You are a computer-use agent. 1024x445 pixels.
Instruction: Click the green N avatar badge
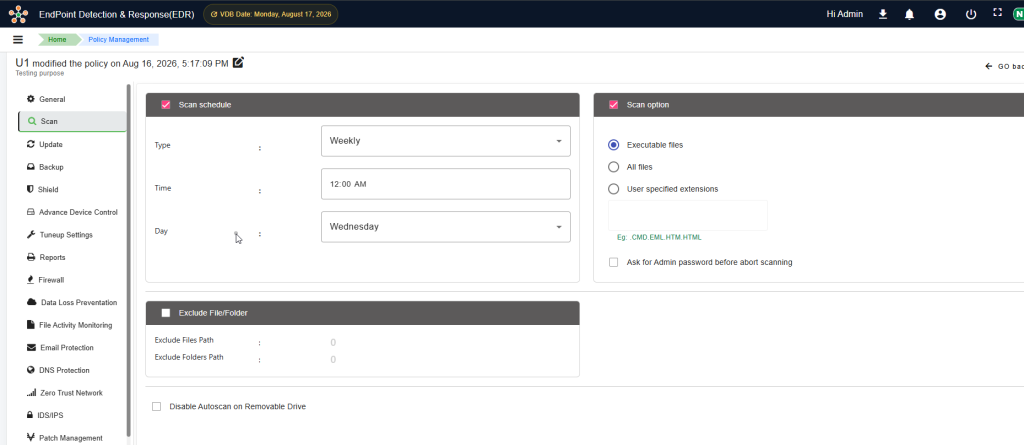click(x=1018, y=14)
